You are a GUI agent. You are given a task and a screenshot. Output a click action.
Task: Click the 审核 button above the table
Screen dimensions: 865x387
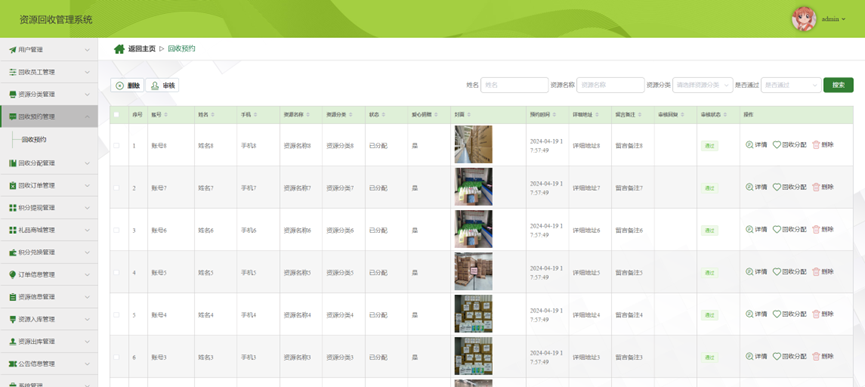pos(162,85)
